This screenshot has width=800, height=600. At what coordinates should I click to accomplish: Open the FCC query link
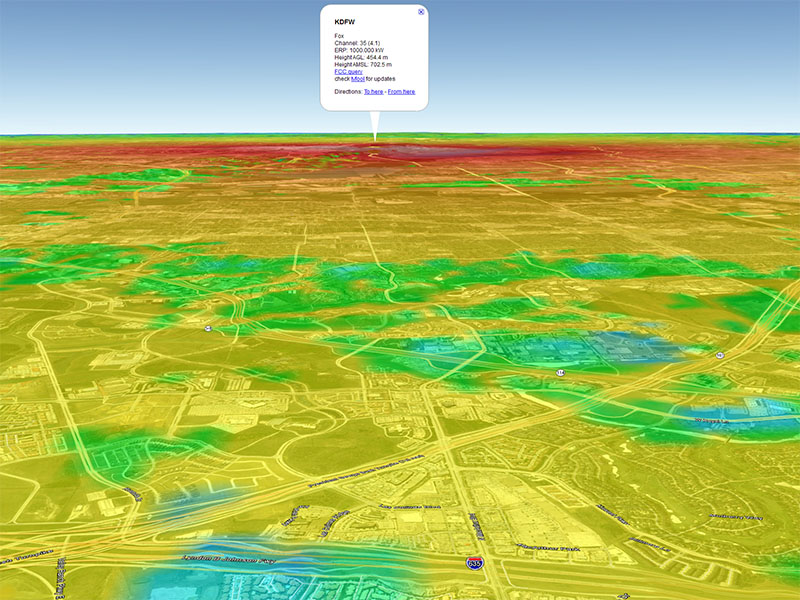[x=348, y=72]
